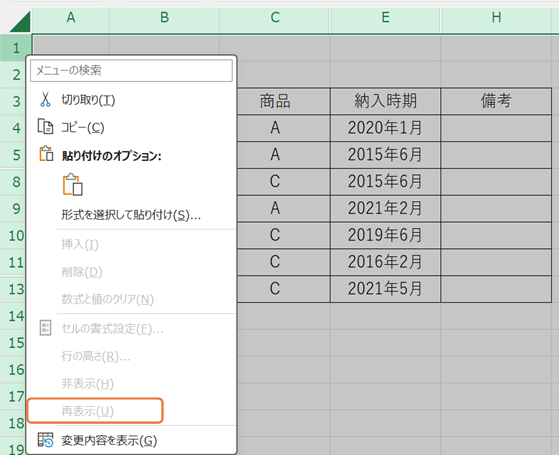Select 変更内容を表示(G) menu entry
The width and height of the screenshot is (560, 456).
[x=109, y=441]
